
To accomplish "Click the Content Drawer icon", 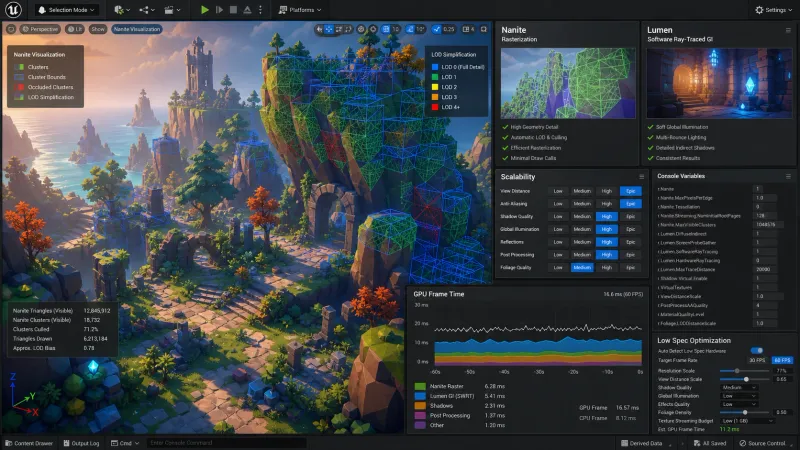I will [x=9, y=443].
